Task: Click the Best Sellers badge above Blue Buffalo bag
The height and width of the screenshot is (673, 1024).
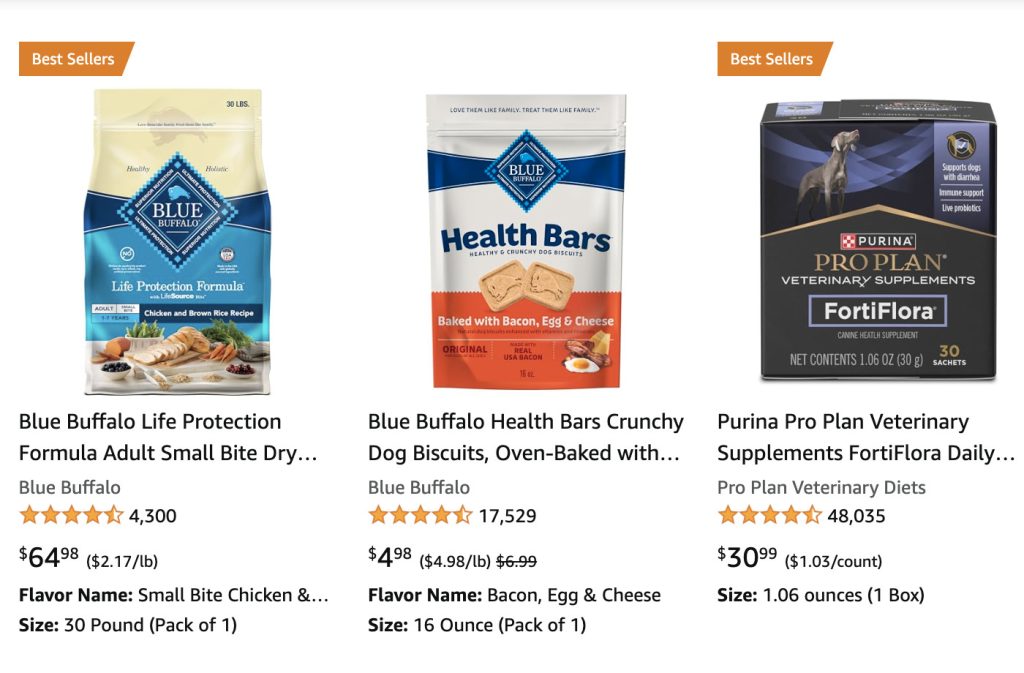Action: click(74, 59)
